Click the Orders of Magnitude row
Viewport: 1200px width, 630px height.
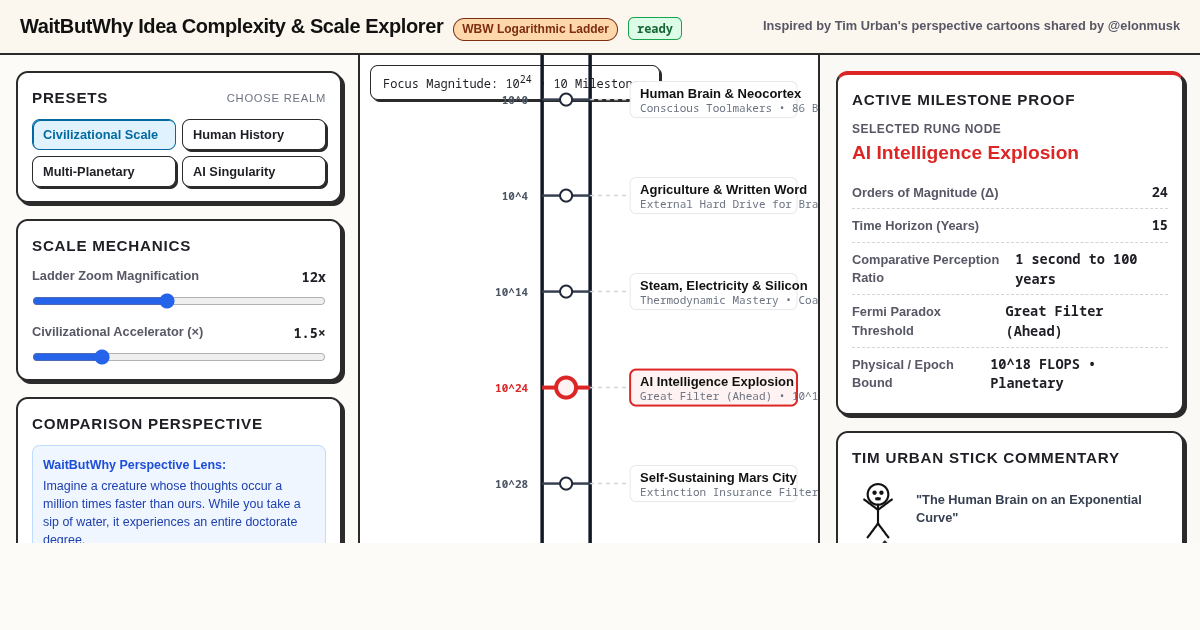click(1010, 193)
